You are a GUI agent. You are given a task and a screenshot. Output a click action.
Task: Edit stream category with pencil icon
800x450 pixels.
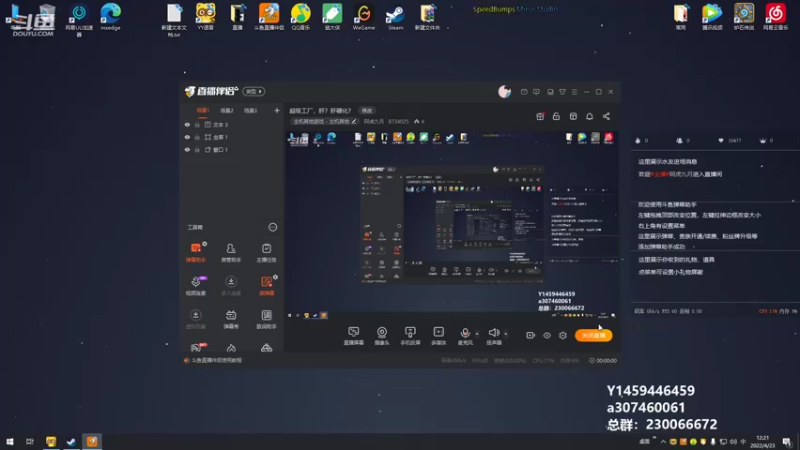pyautogui.click(x=354, y=121)
